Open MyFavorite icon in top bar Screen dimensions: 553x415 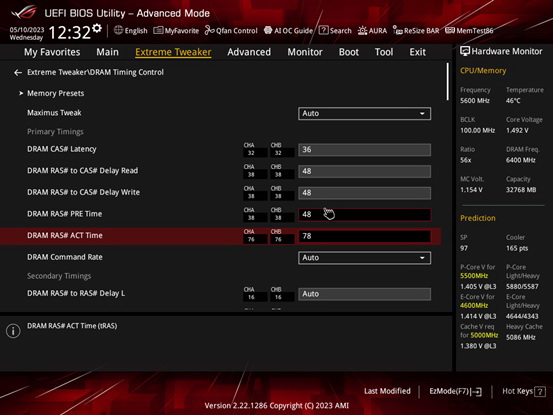[x=158, y=30]
